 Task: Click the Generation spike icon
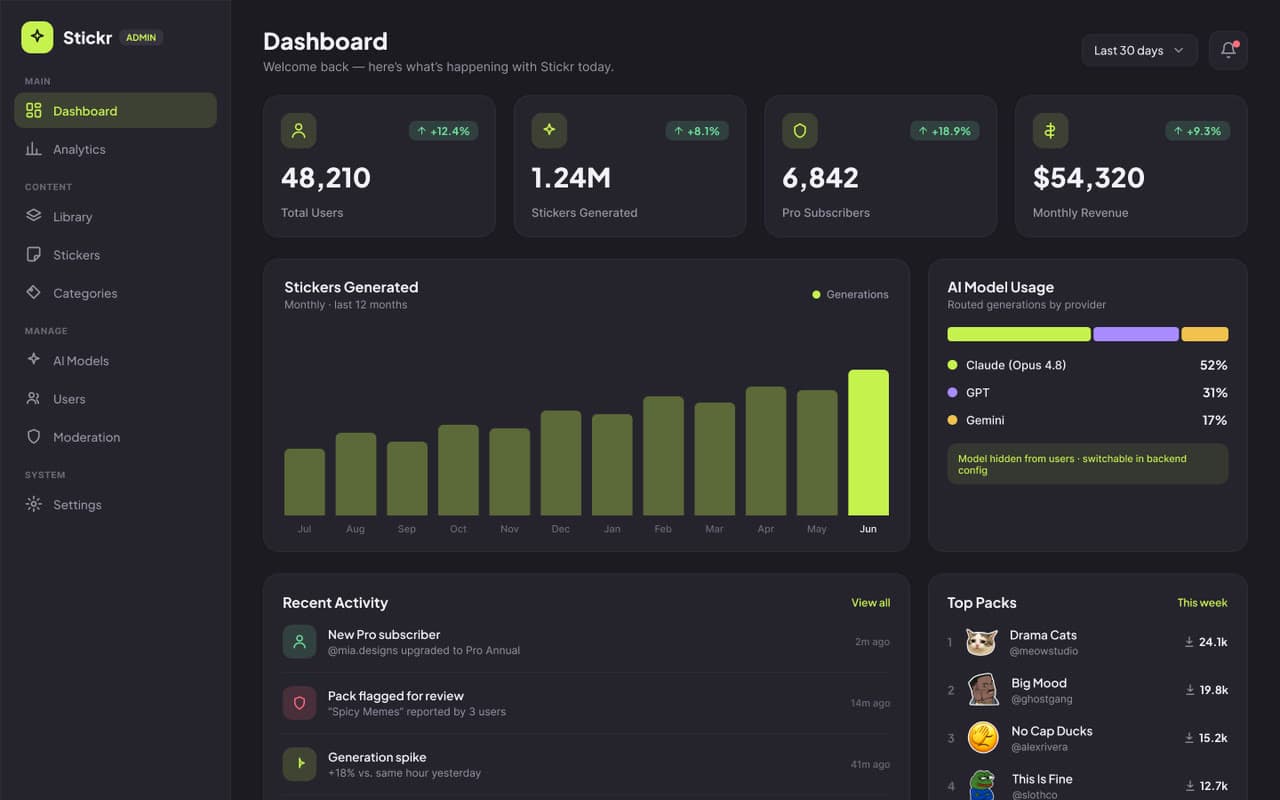tap(299, 764)
